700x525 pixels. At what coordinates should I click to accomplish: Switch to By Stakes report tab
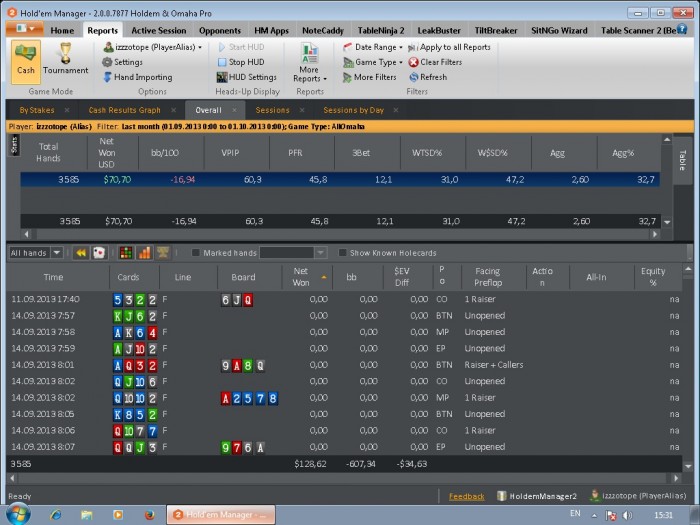point(37,110)
